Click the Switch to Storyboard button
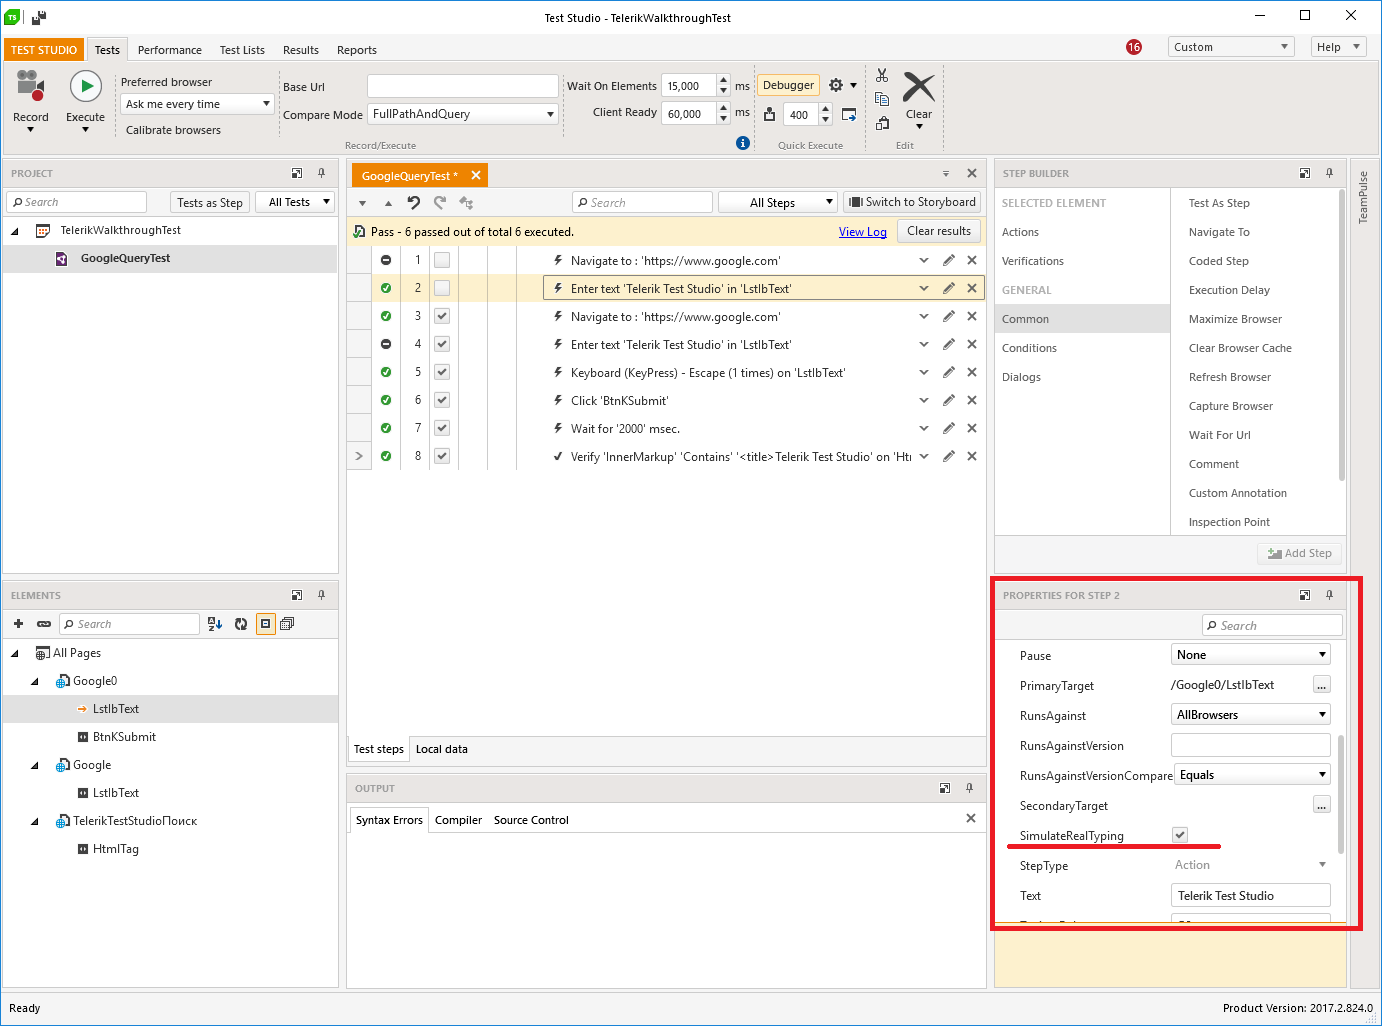This screenshot has width=1382, height=1026. 911,202
